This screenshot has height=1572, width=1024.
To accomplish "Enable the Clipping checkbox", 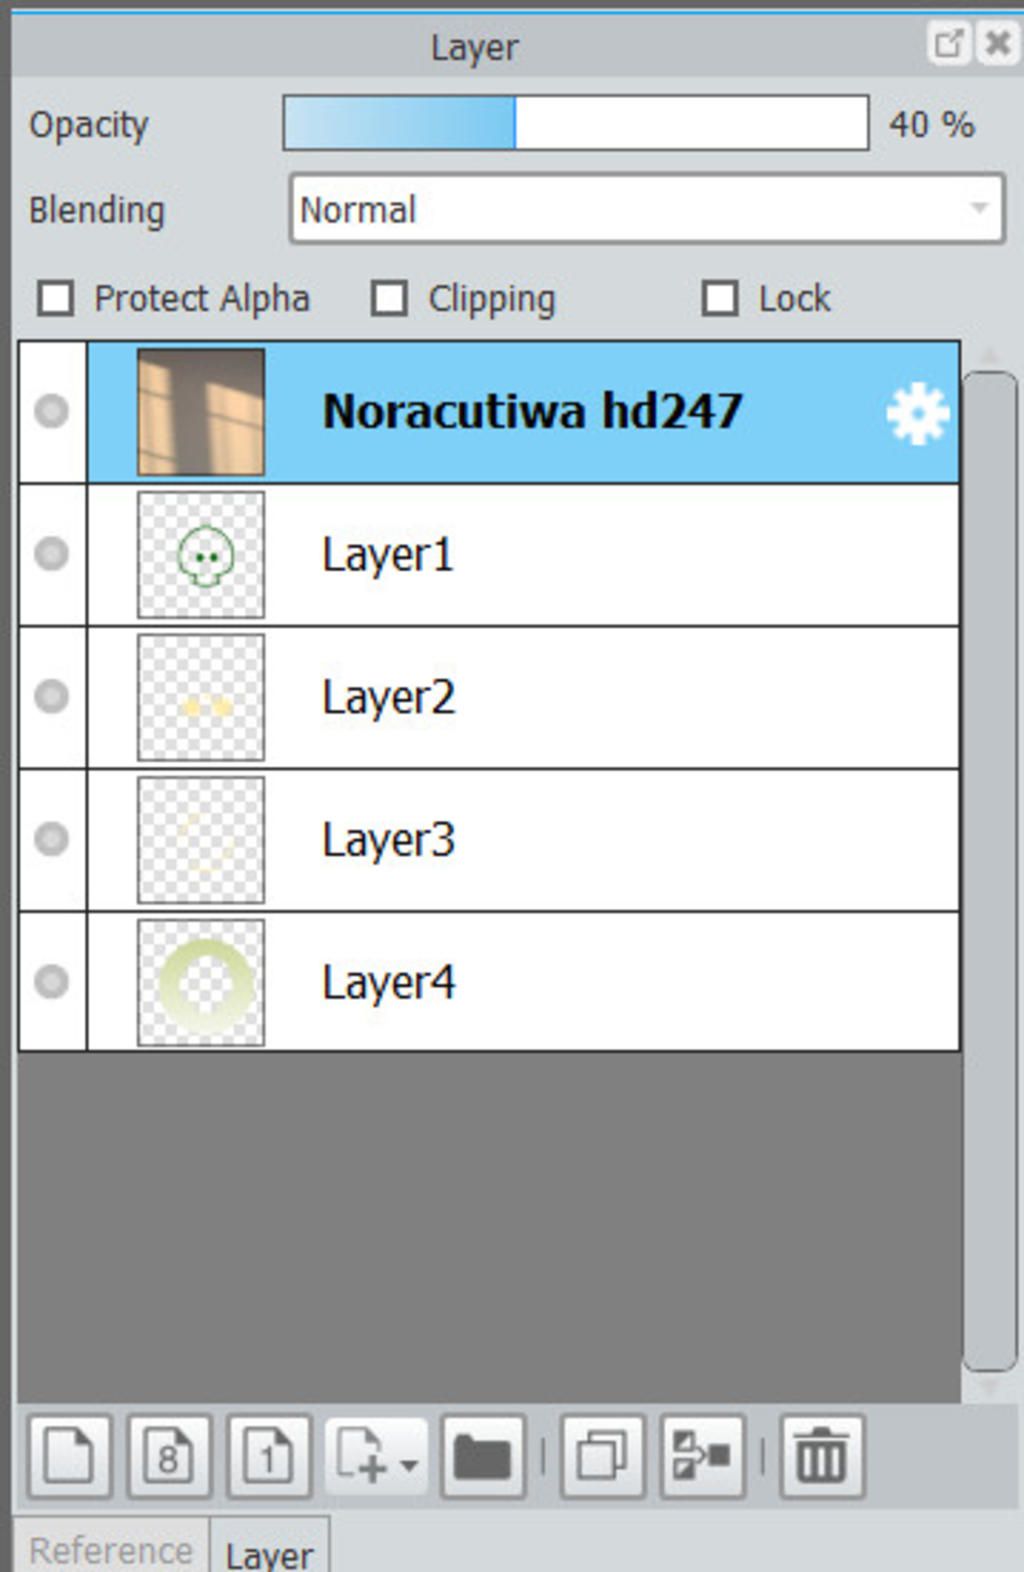I will [389, 298].
